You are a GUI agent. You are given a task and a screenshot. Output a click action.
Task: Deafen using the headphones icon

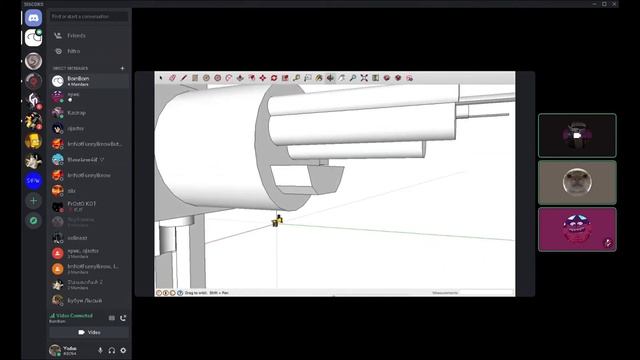[x=111, y=350]
